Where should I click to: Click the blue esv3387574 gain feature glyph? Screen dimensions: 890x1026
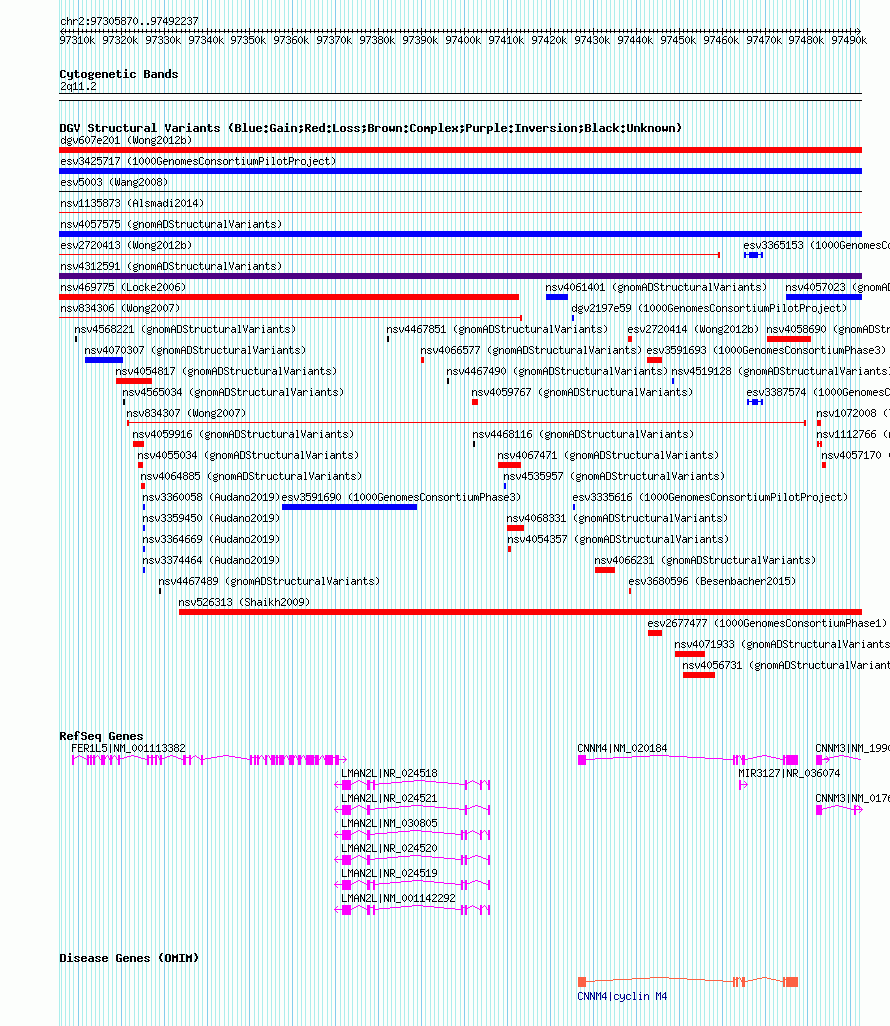click(x=755, y=401)
